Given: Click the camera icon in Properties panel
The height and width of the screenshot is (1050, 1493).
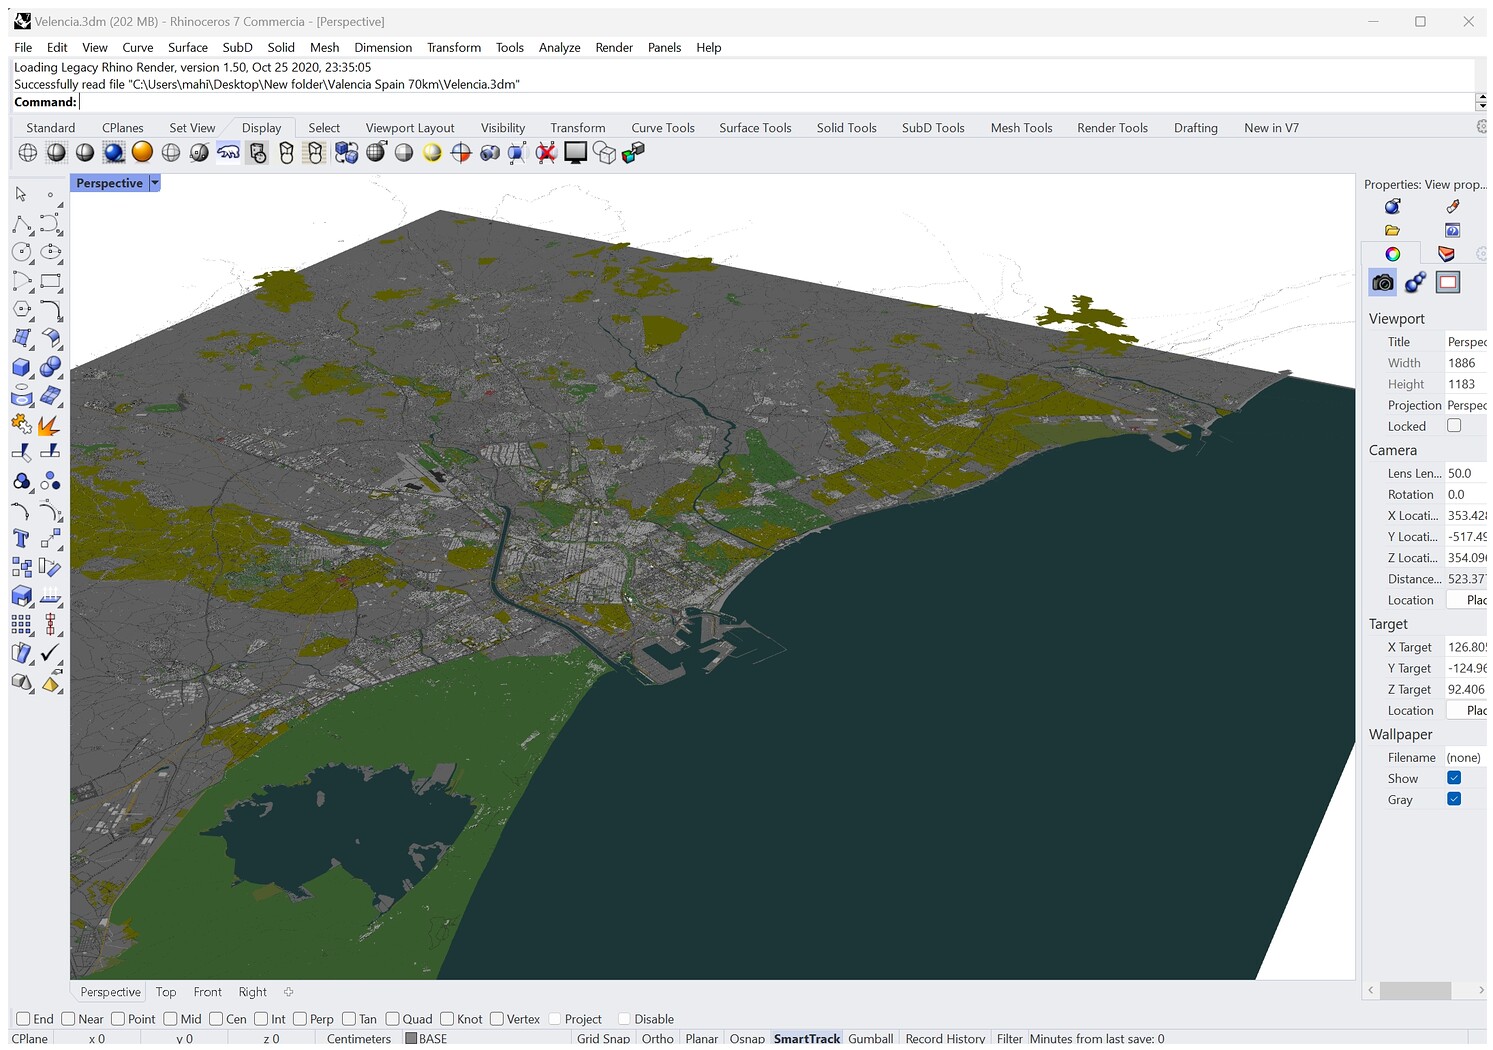Looking at the screenshot, I should click(1382, 283).
